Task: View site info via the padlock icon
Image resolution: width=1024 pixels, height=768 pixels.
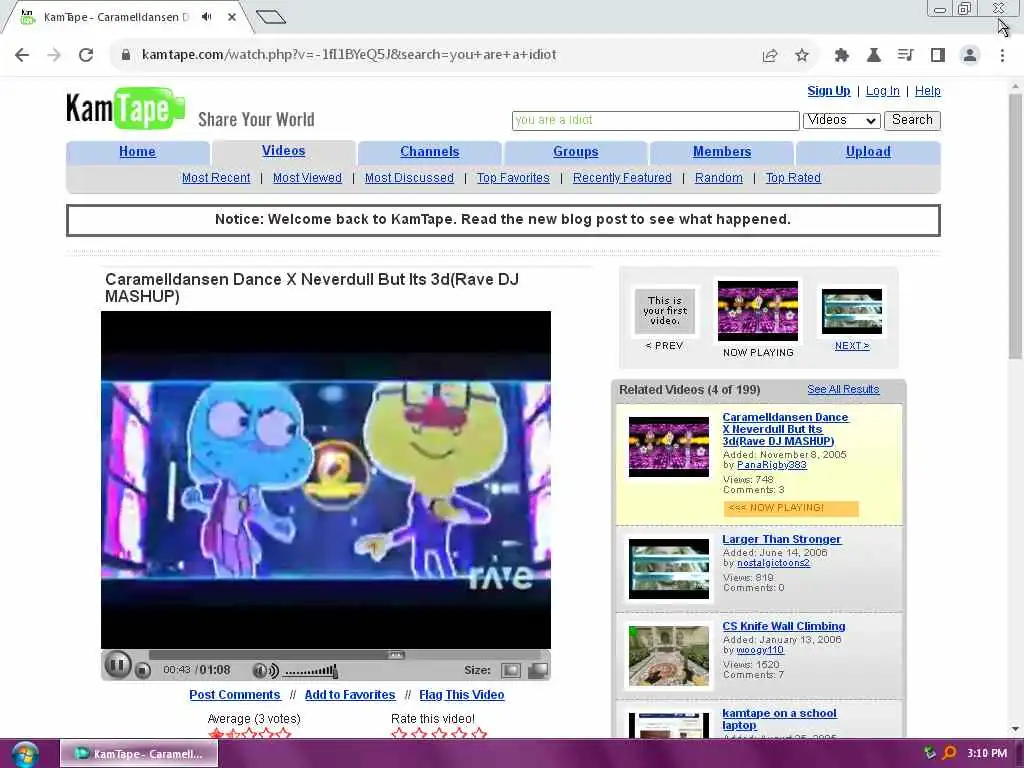Action: (x=125, y=55)
